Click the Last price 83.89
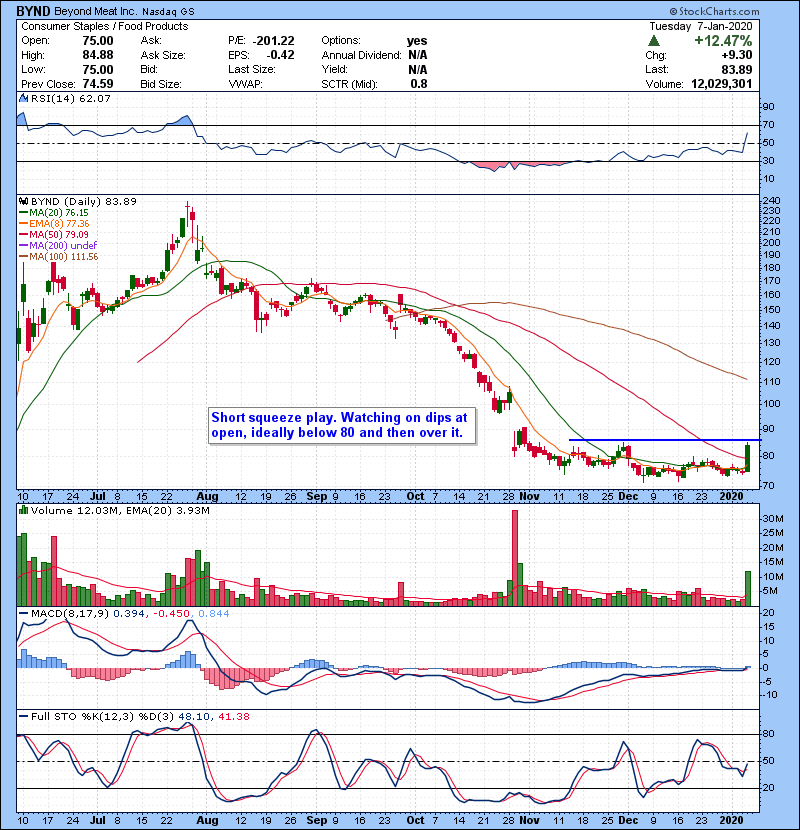The image size is (800, 830). 736,69
